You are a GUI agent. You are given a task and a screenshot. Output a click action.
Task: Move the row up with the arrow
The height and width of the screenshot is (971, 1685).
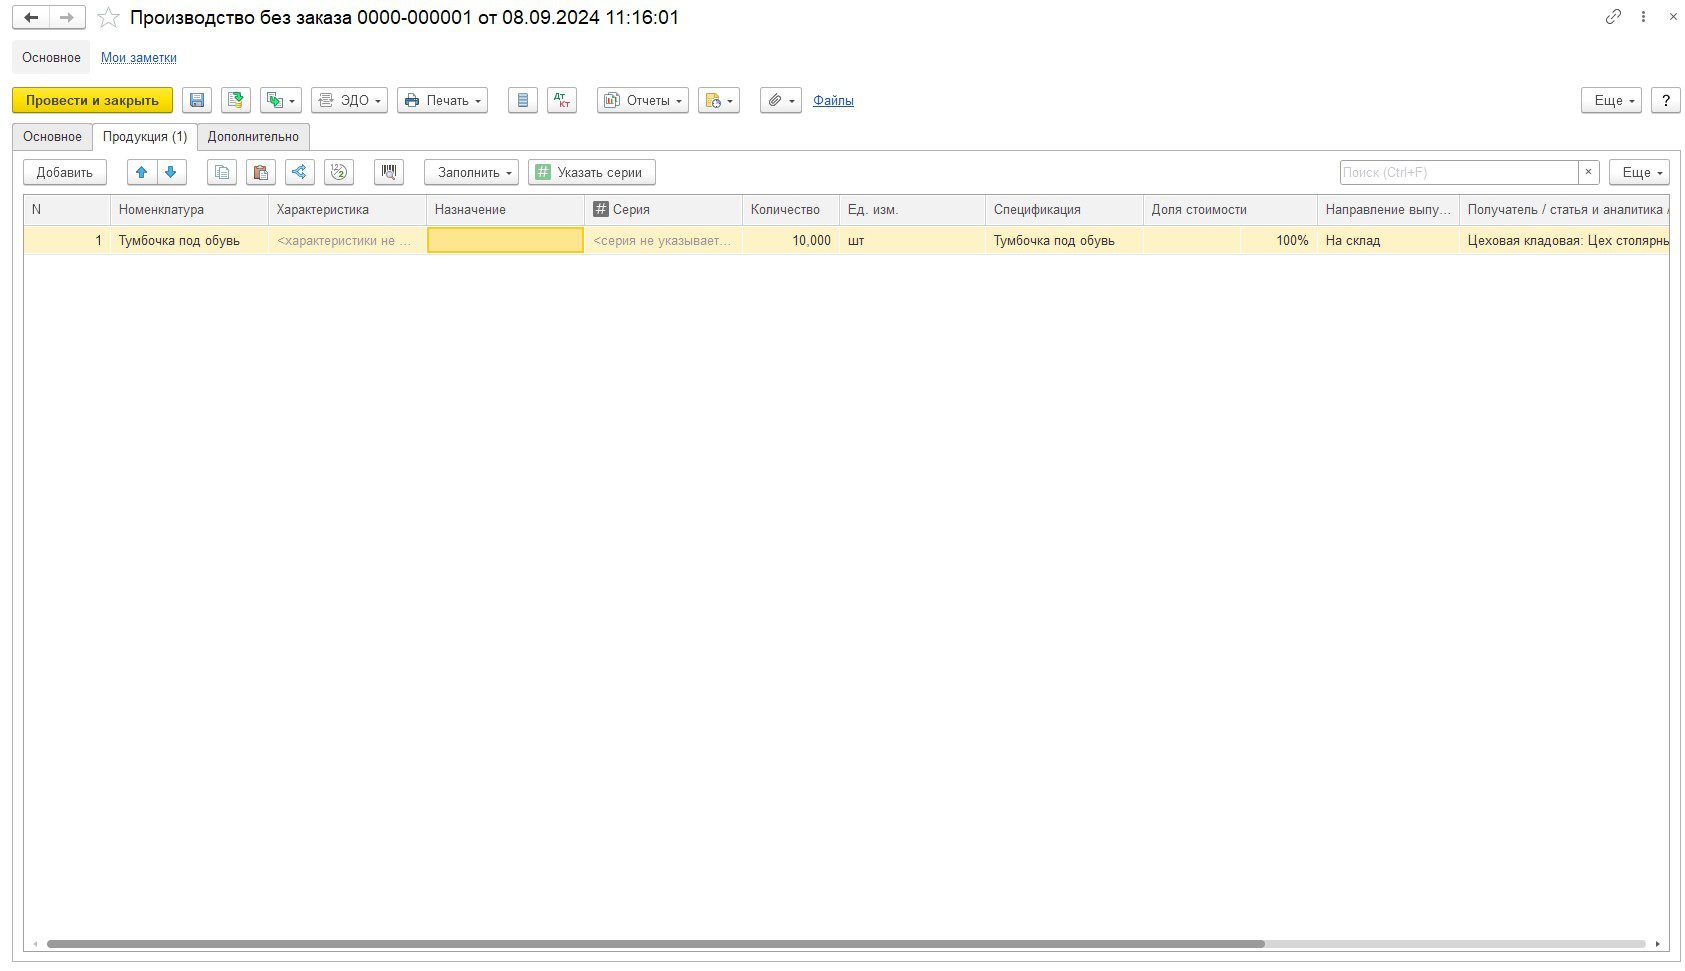coord(142,172)
